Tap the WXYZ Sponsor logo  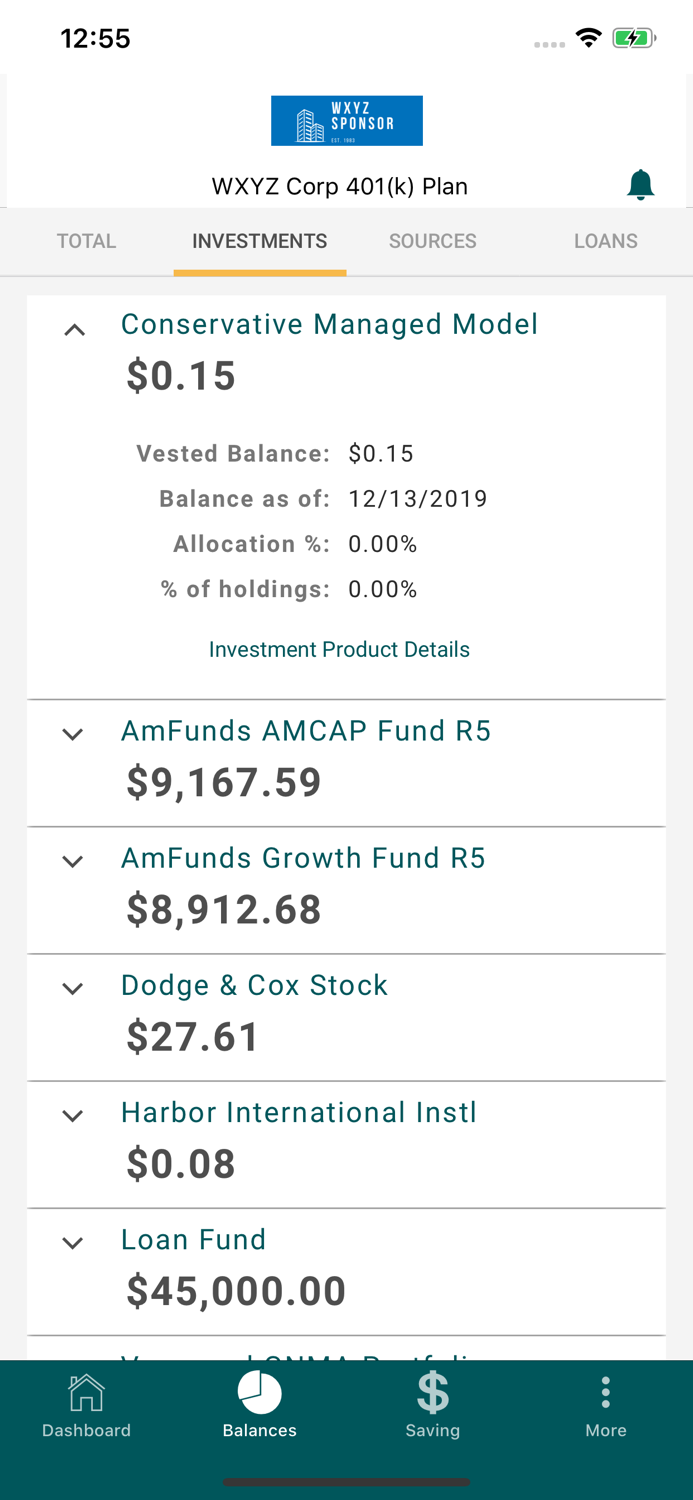click(346, 121)
